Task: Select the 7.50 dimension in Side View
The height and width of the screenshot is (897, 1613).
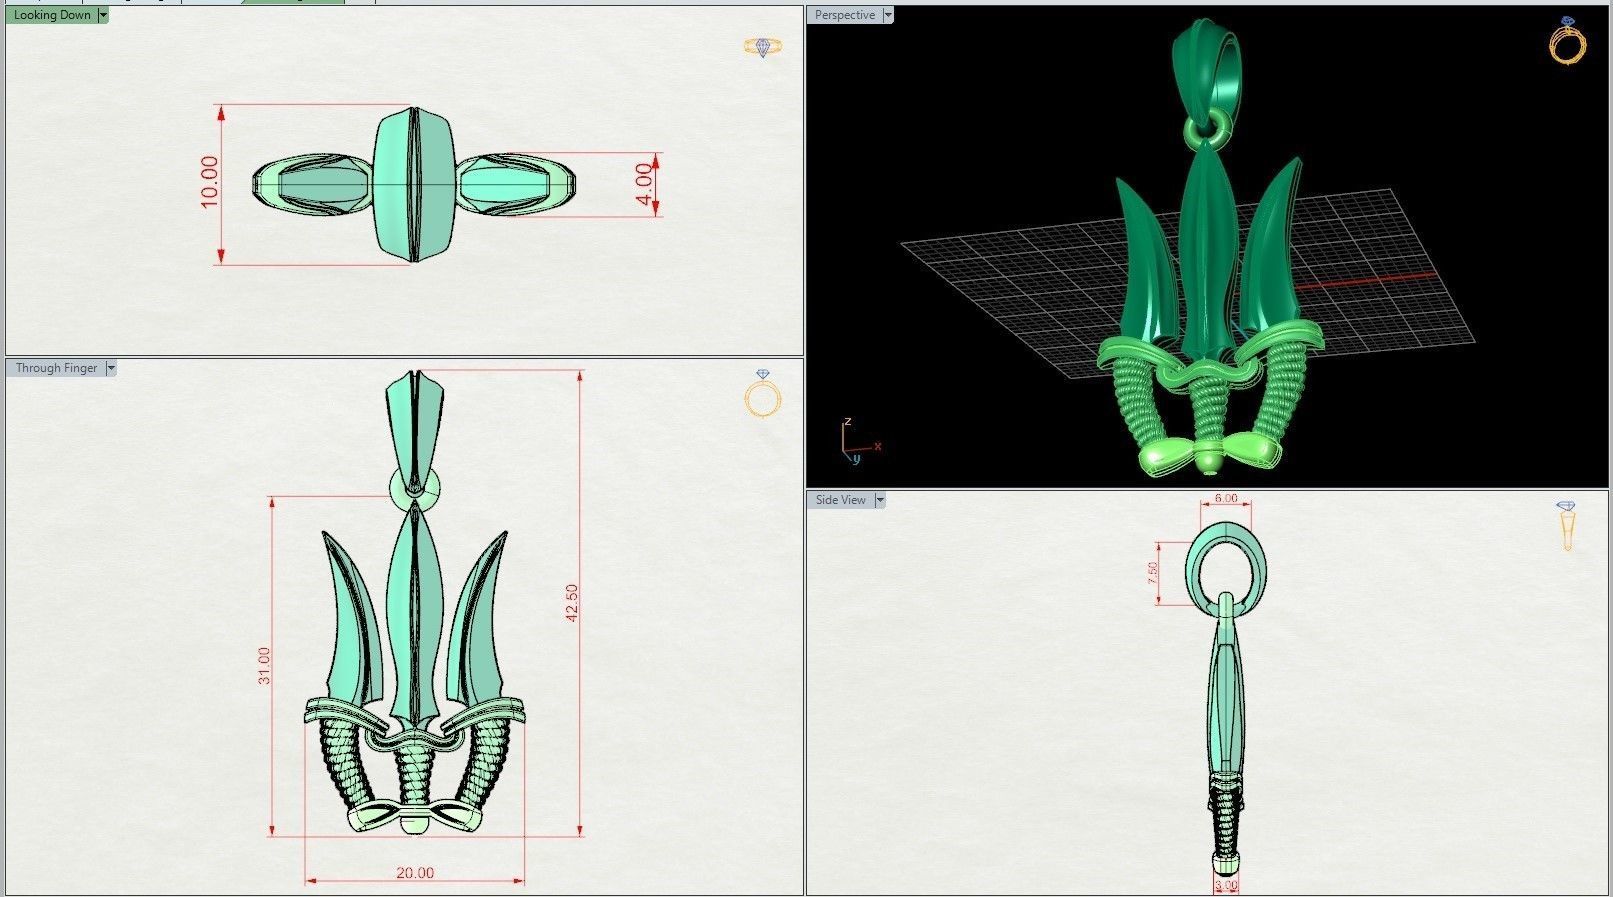Action: 1152,573
